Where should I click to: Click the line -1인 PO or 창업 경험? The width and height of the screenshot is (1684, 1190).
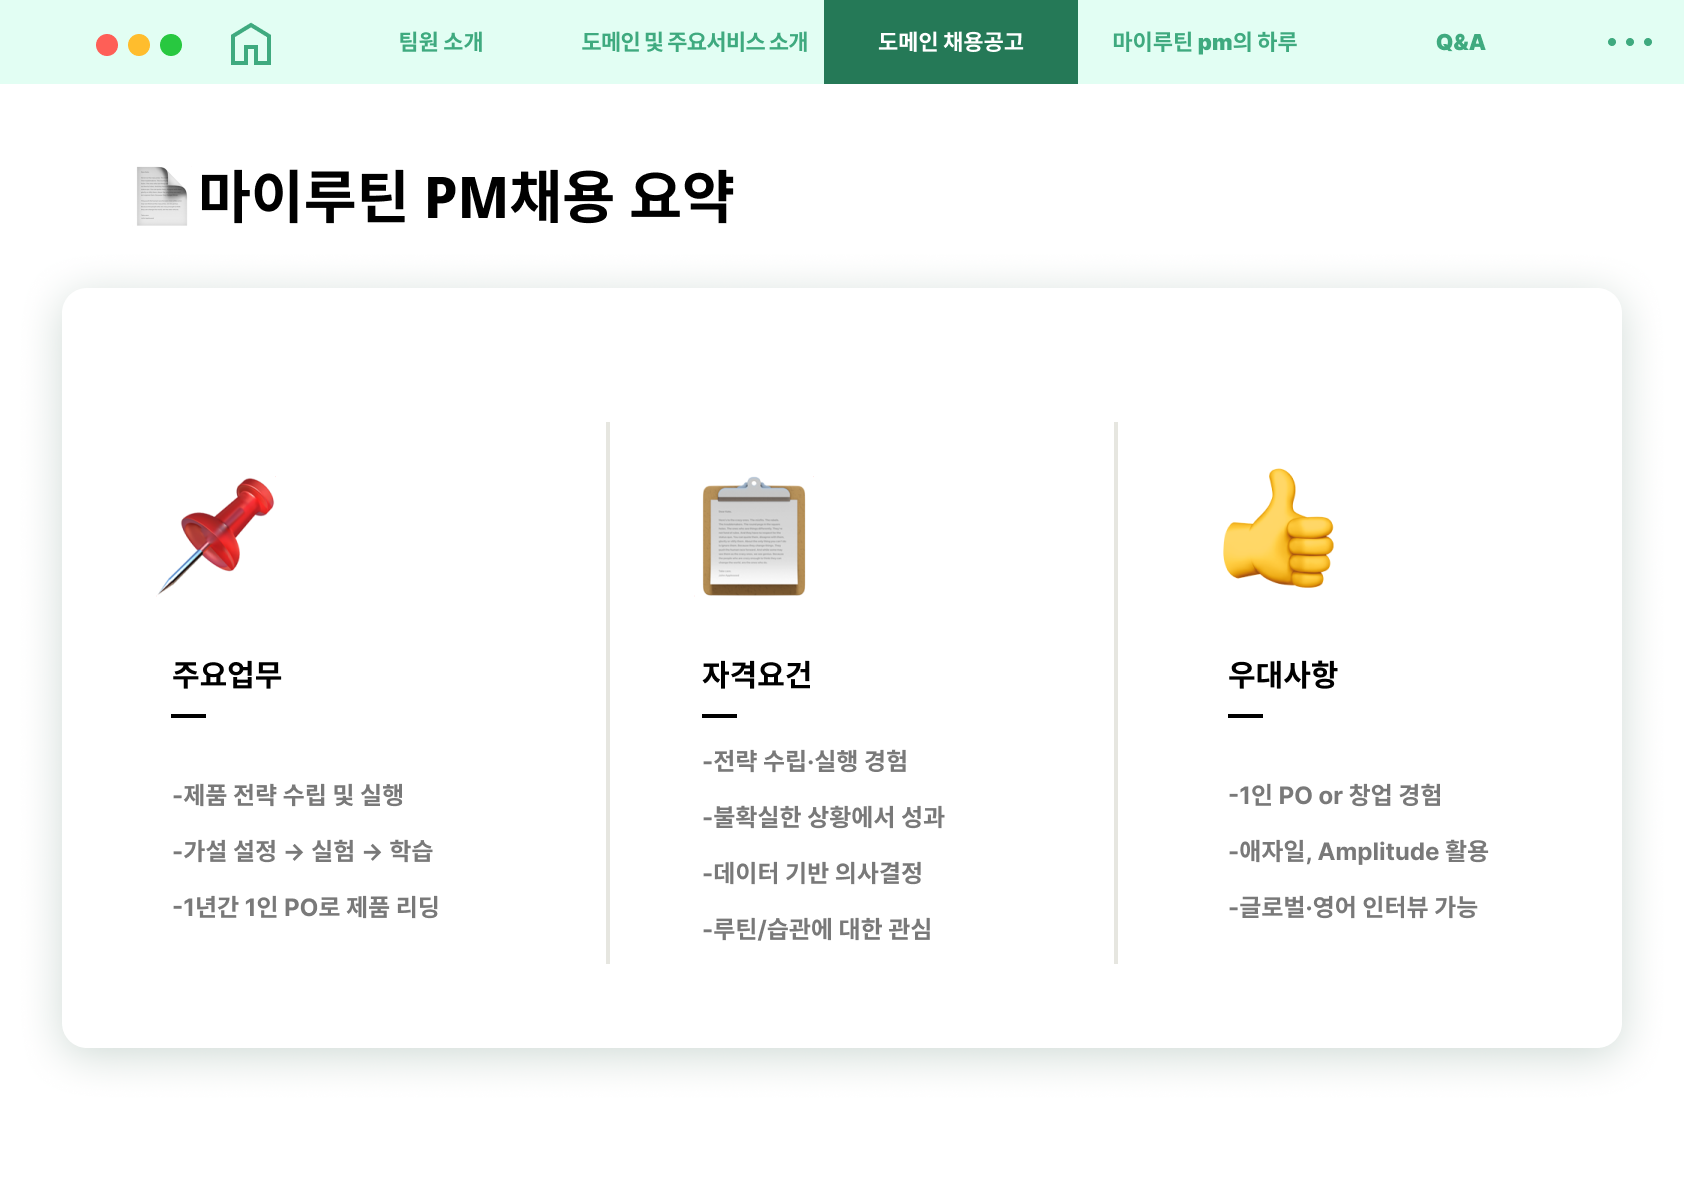click(1335, 795)
